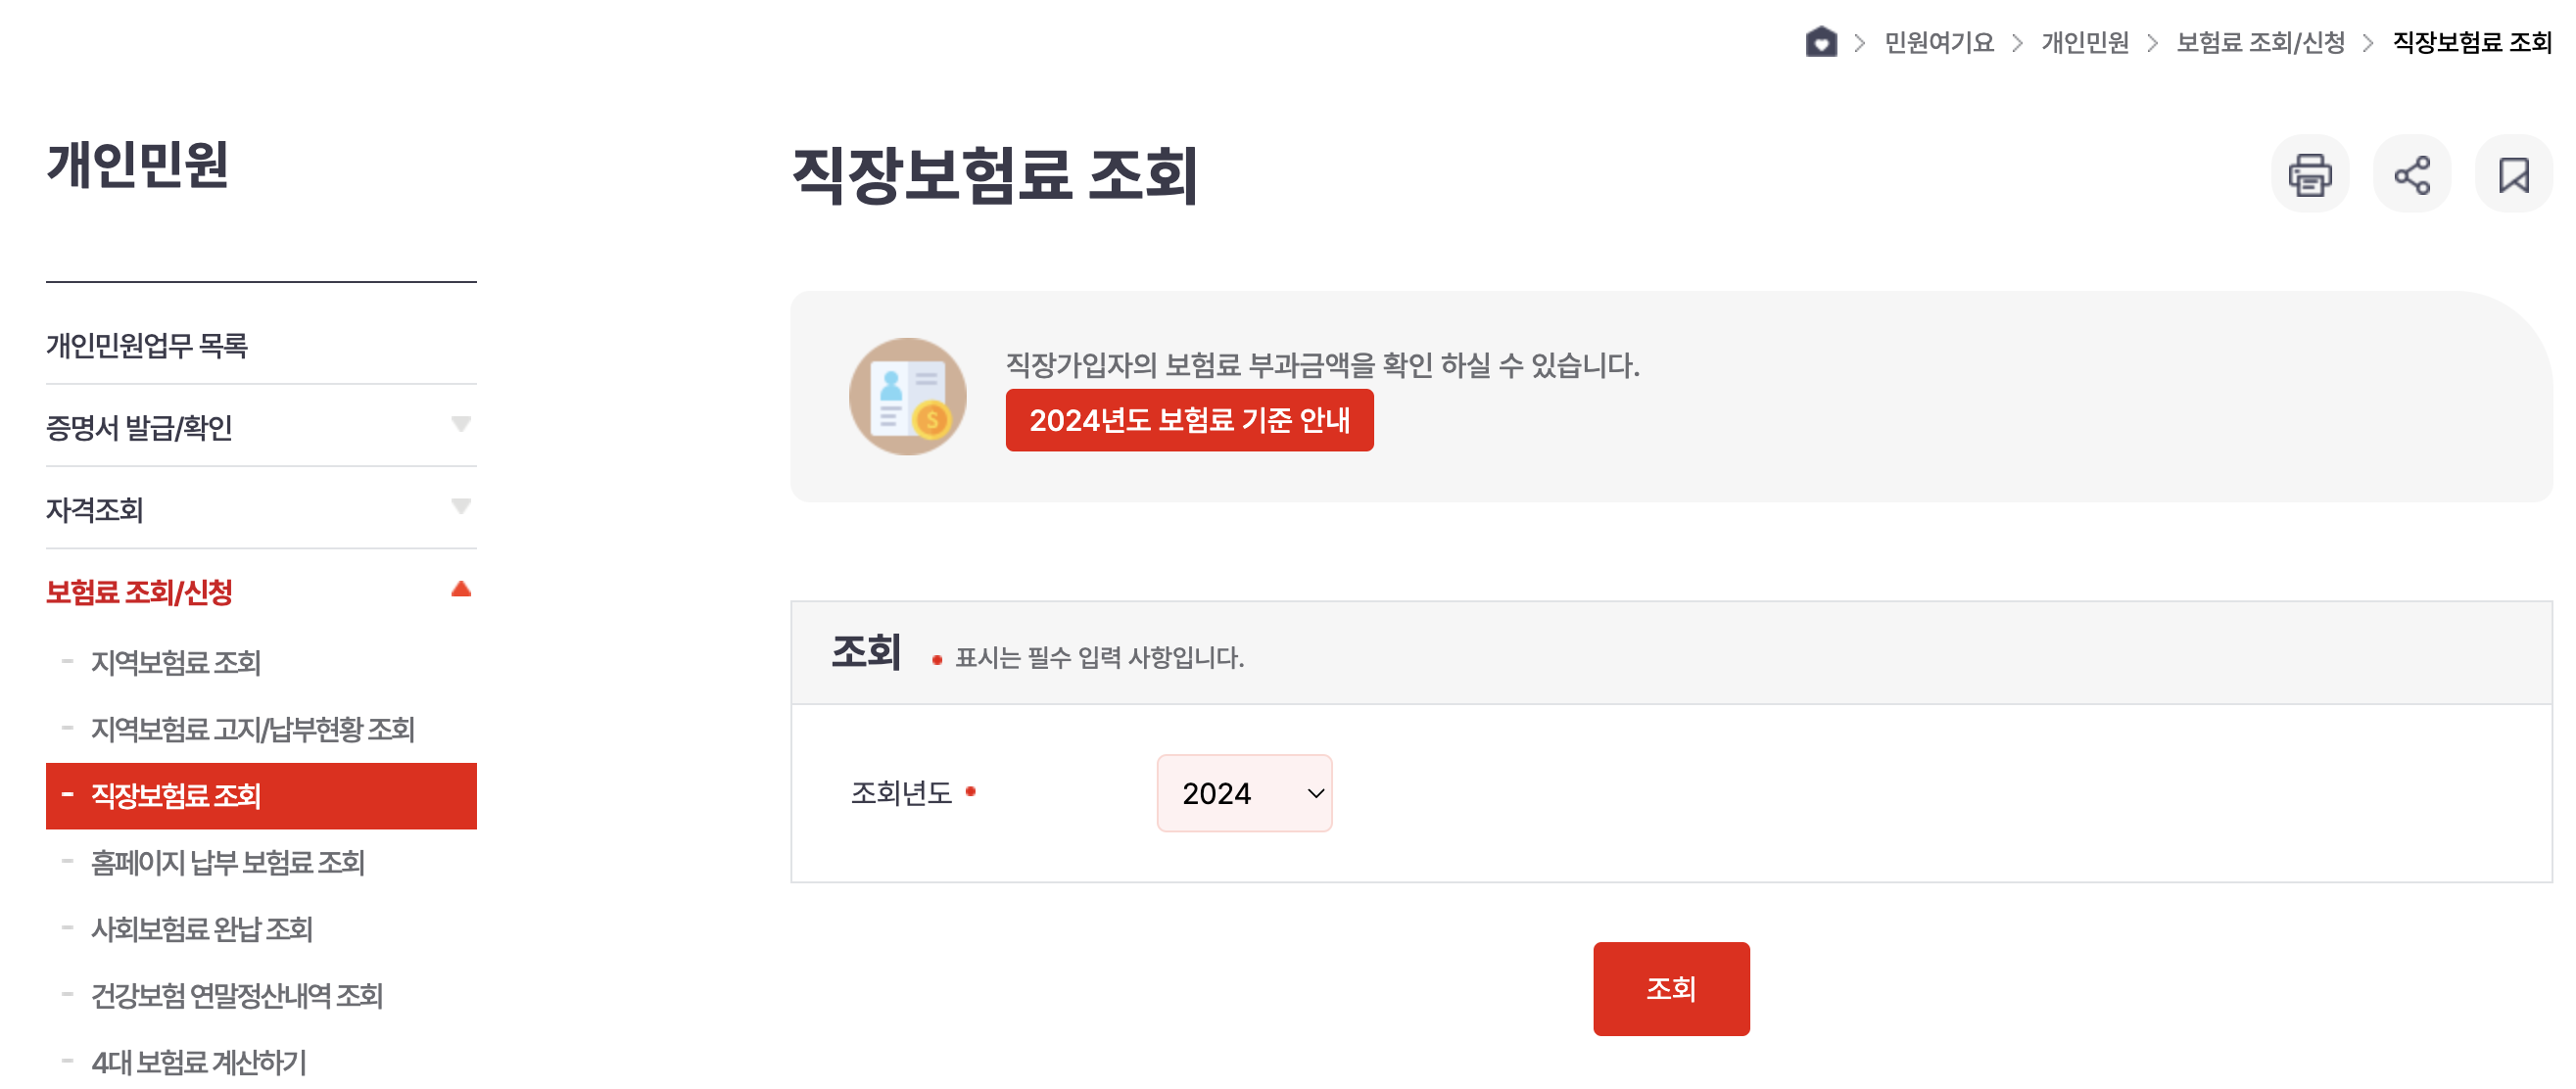The image size is (2576, 1089).
Task: Click the bookmark icon
Action: click(x=2515, y=173)
